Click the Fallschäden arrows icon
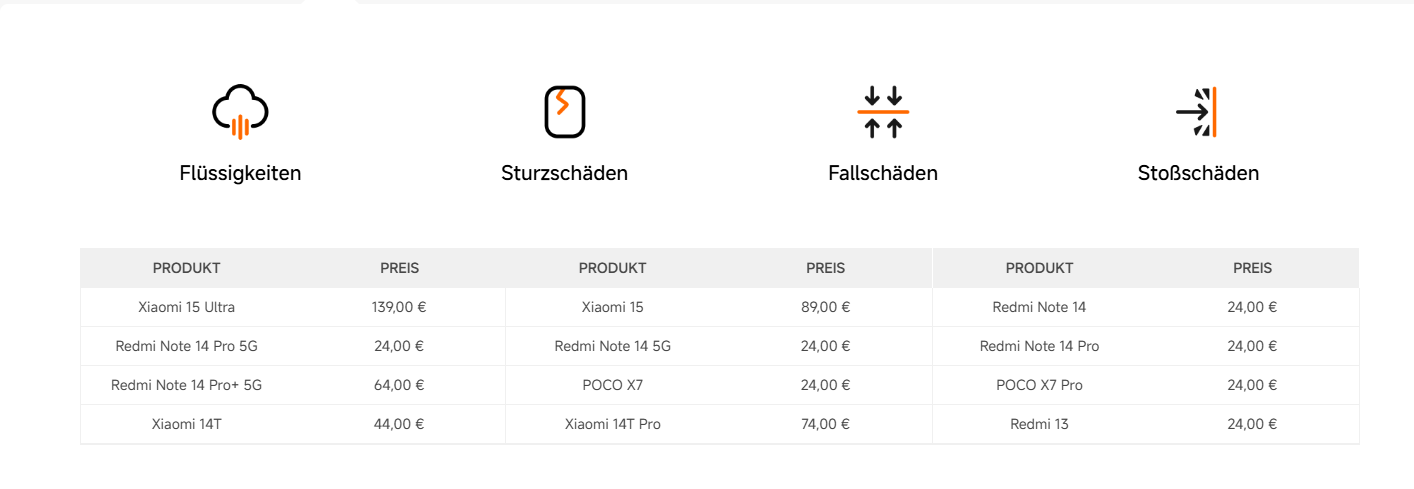Screen dimensions: 1414x489 pyautogui.click(x=883, y=111)
